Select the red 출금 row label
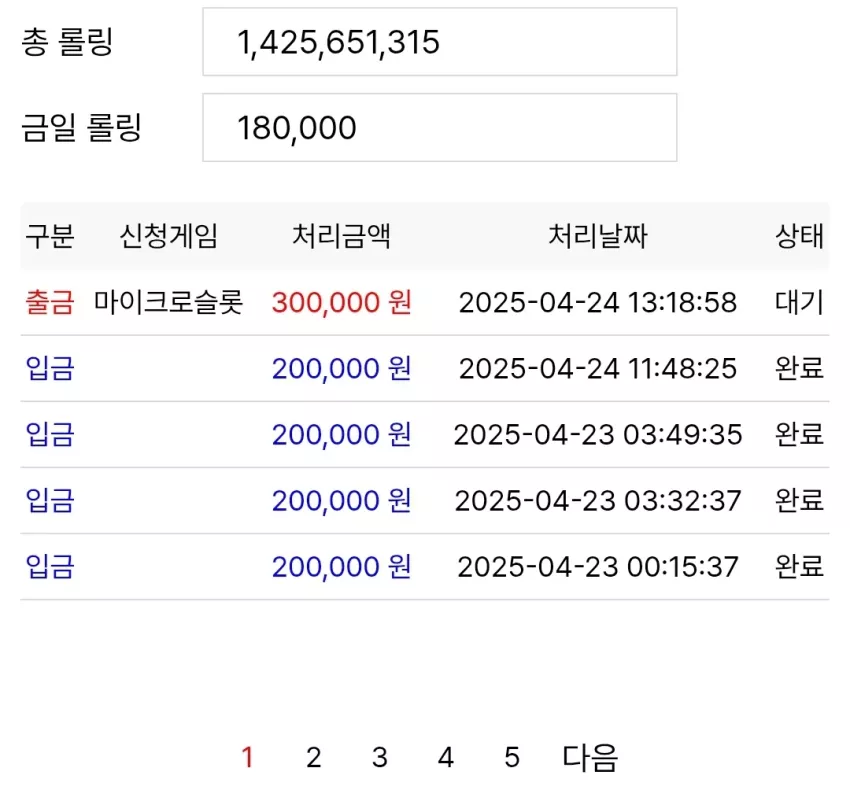The height and width of the screenshot is (801, 850). [x=50, y=302]
